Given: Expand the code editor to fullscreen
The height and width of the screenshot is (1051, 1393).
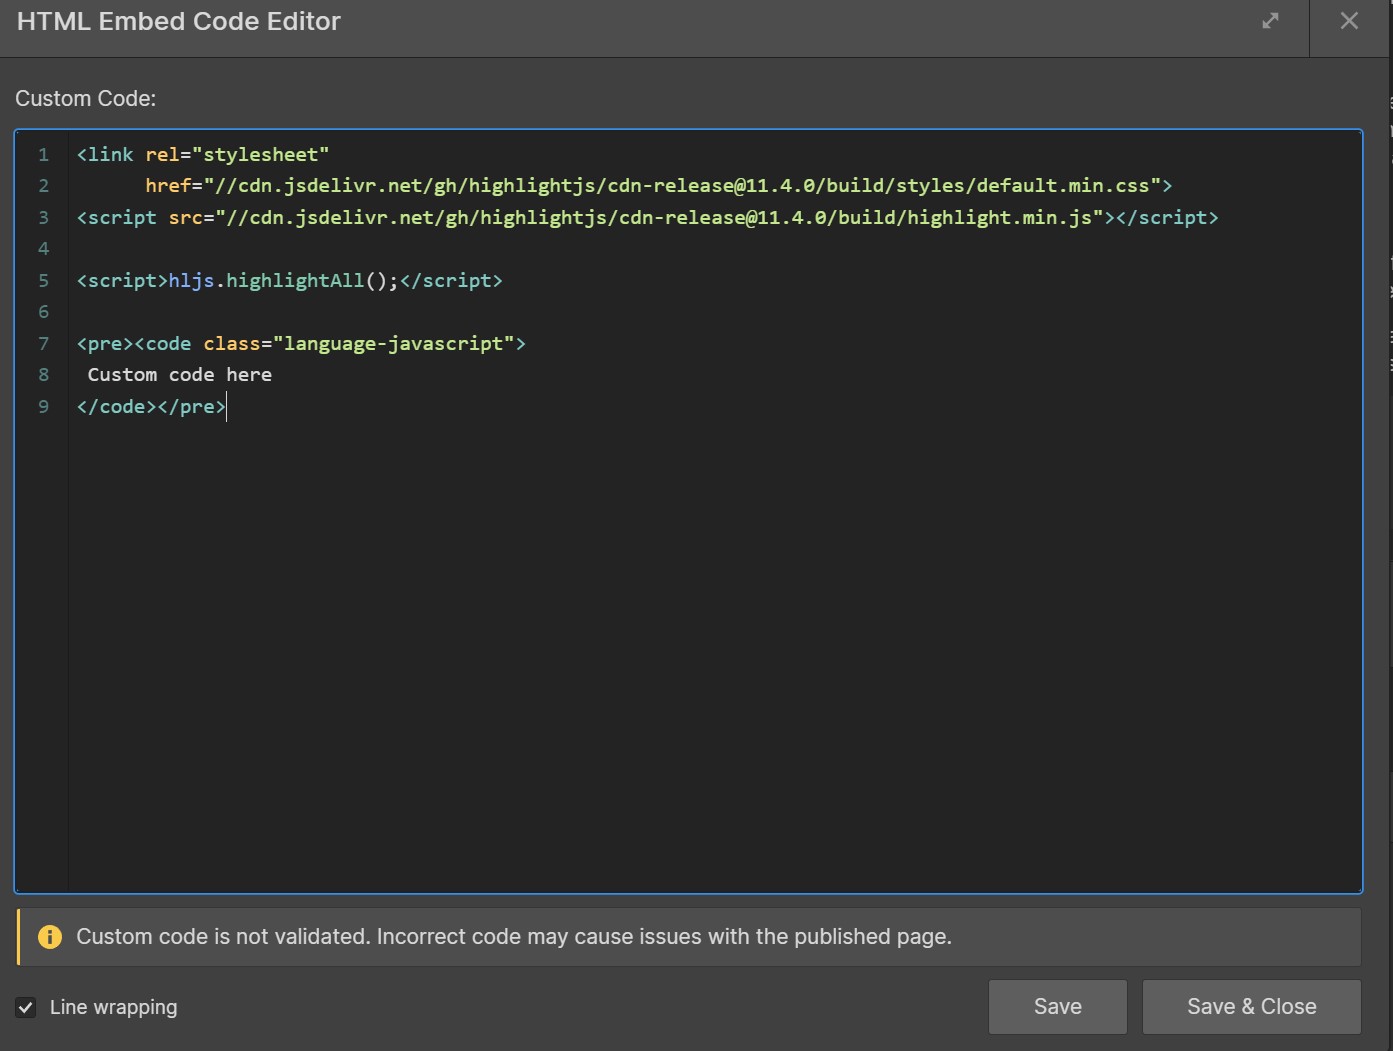Looking at the screenshot, I should [x=1270, y=21].
